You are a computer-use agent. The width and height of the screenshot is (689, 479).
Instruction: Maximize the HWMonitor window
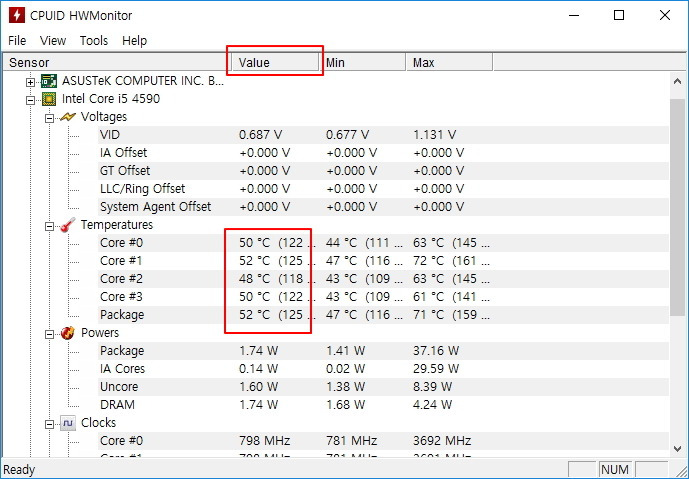point(619,15)
